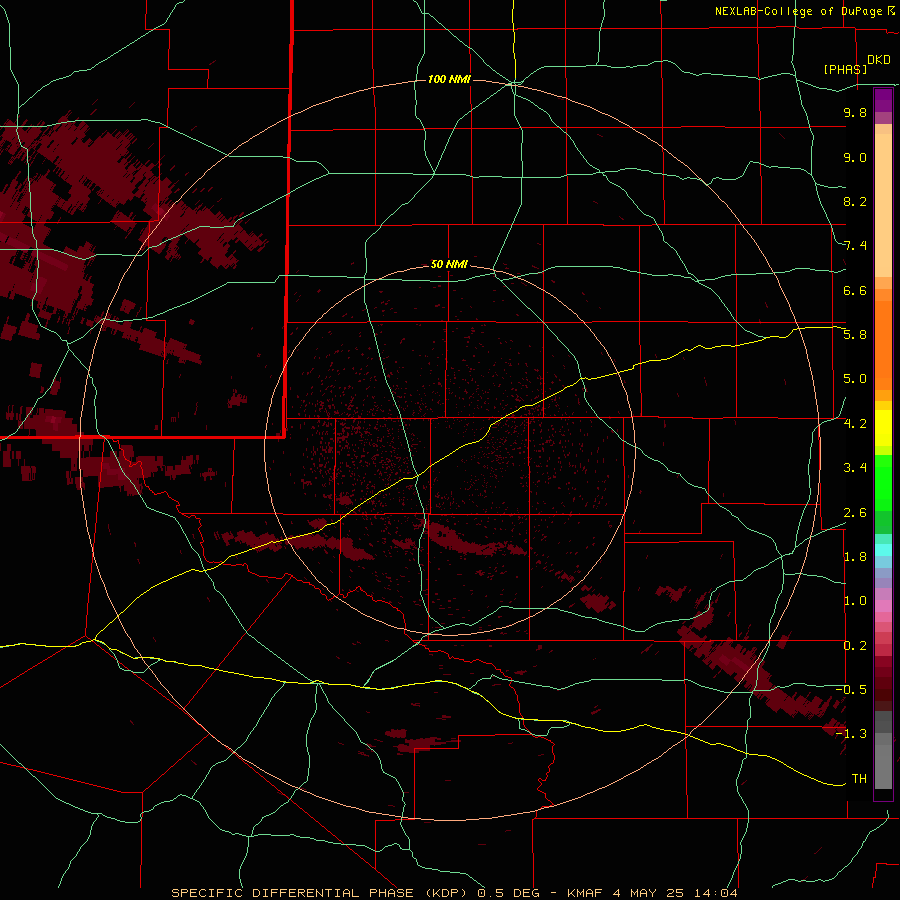Click the 9.0 legend value
This screenshot has height=900, width=900.
point(855,157)
